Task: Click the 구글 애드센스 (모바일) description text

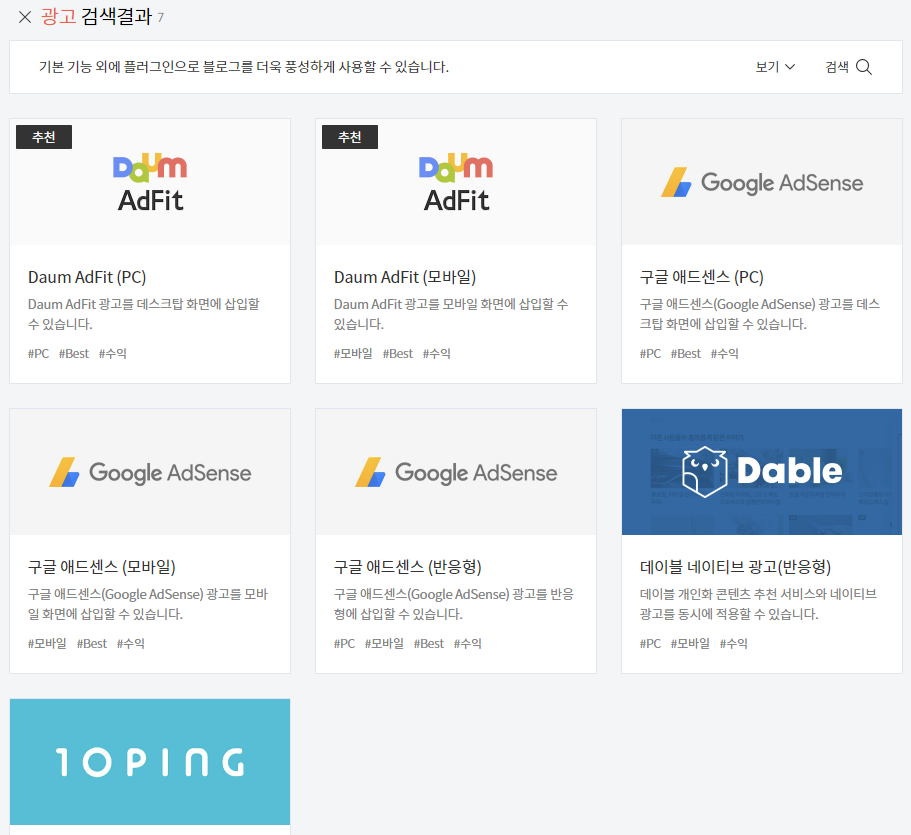Action: click(148, 604)
